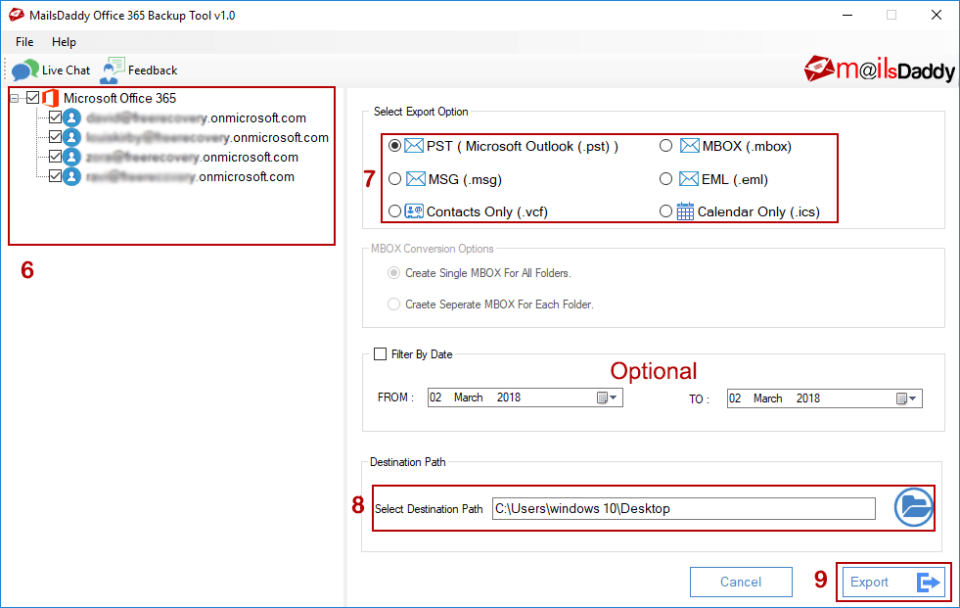The width and height of the screenshot is (960, 608).
Task: Open the TO date picker dropdown
Action: click(x=911, y=397)
